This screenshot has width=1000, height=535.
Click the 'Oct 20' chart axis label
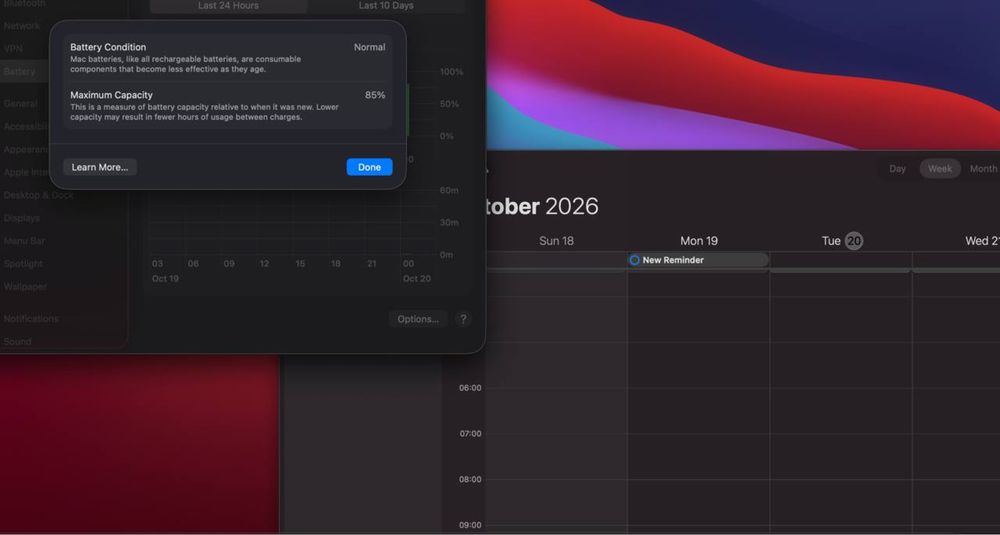416,279
